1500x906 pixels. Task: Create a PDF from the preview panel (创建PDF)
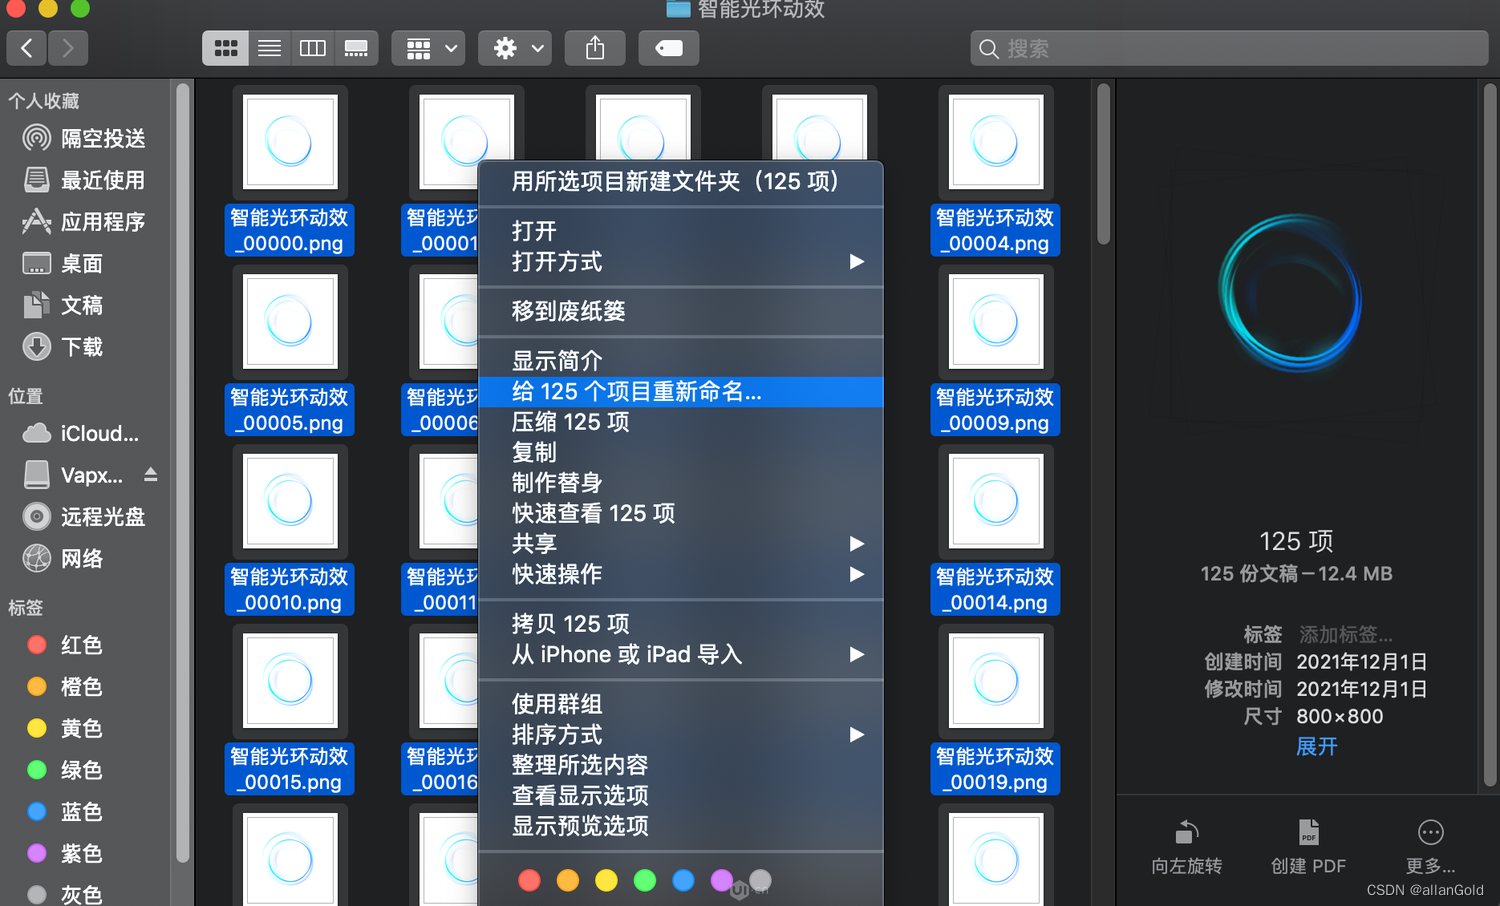[x=1308, y=845]
